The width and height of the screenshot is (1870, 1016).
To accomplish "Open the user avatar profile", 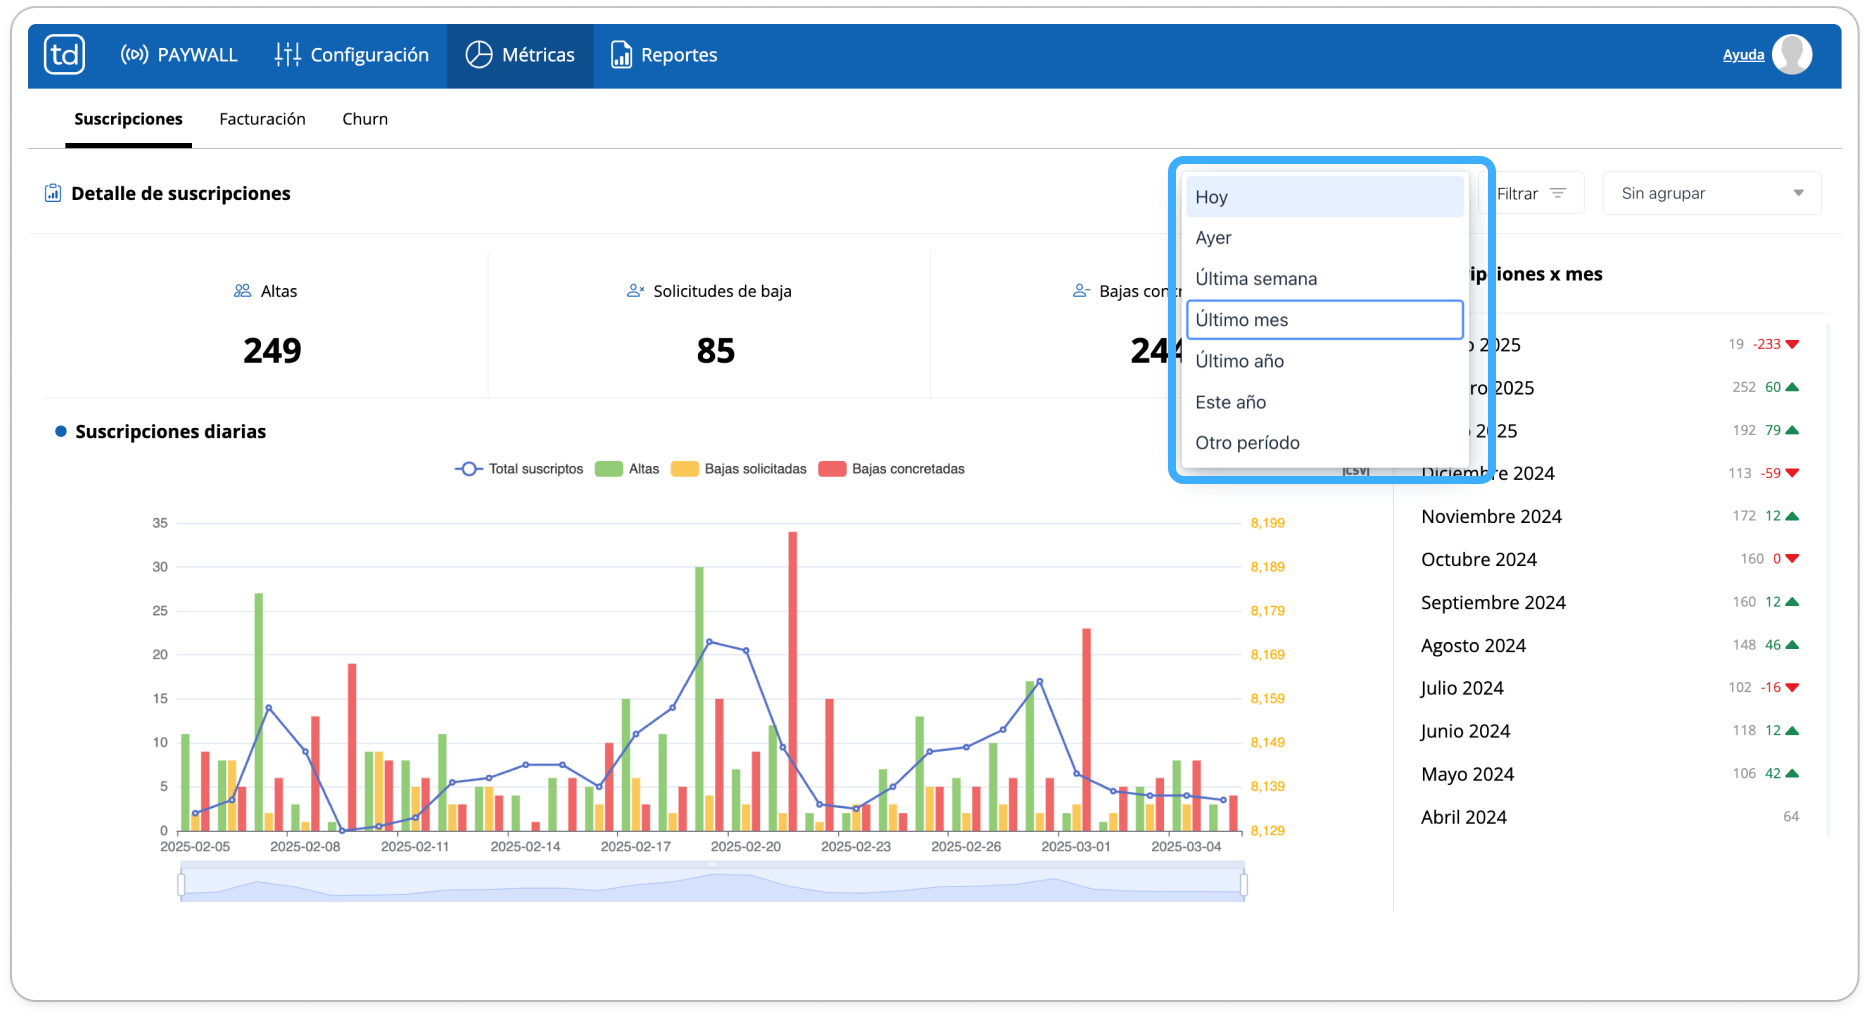I will point(1792,55).
